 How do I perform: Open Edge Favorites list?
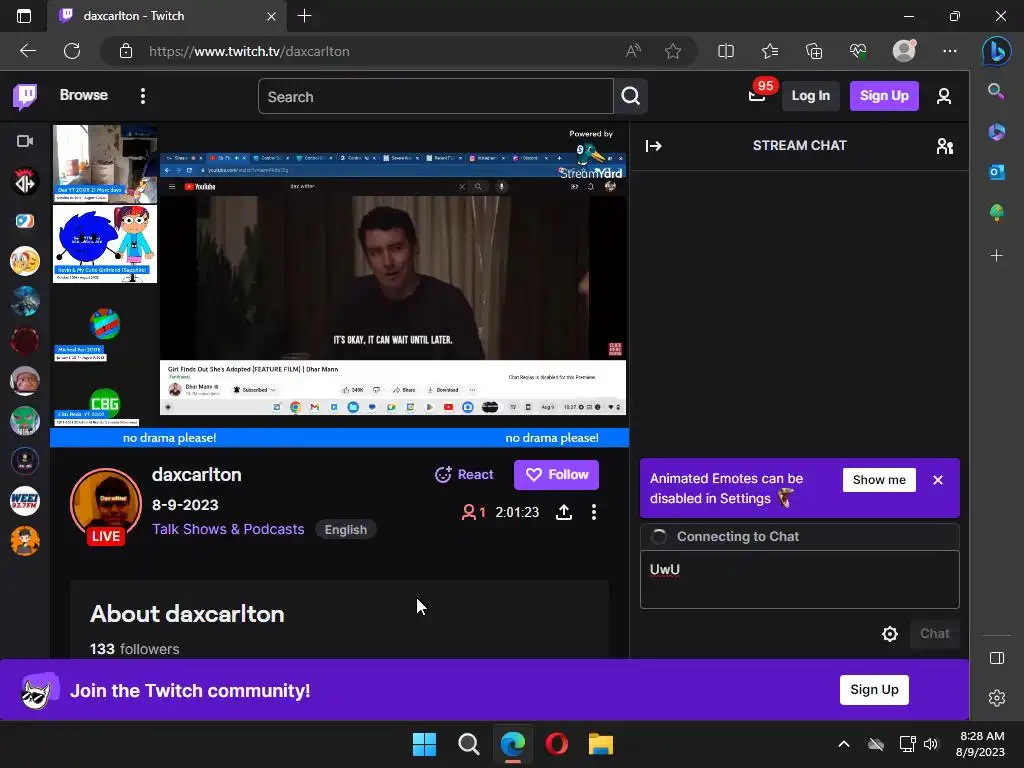point(769,51)
